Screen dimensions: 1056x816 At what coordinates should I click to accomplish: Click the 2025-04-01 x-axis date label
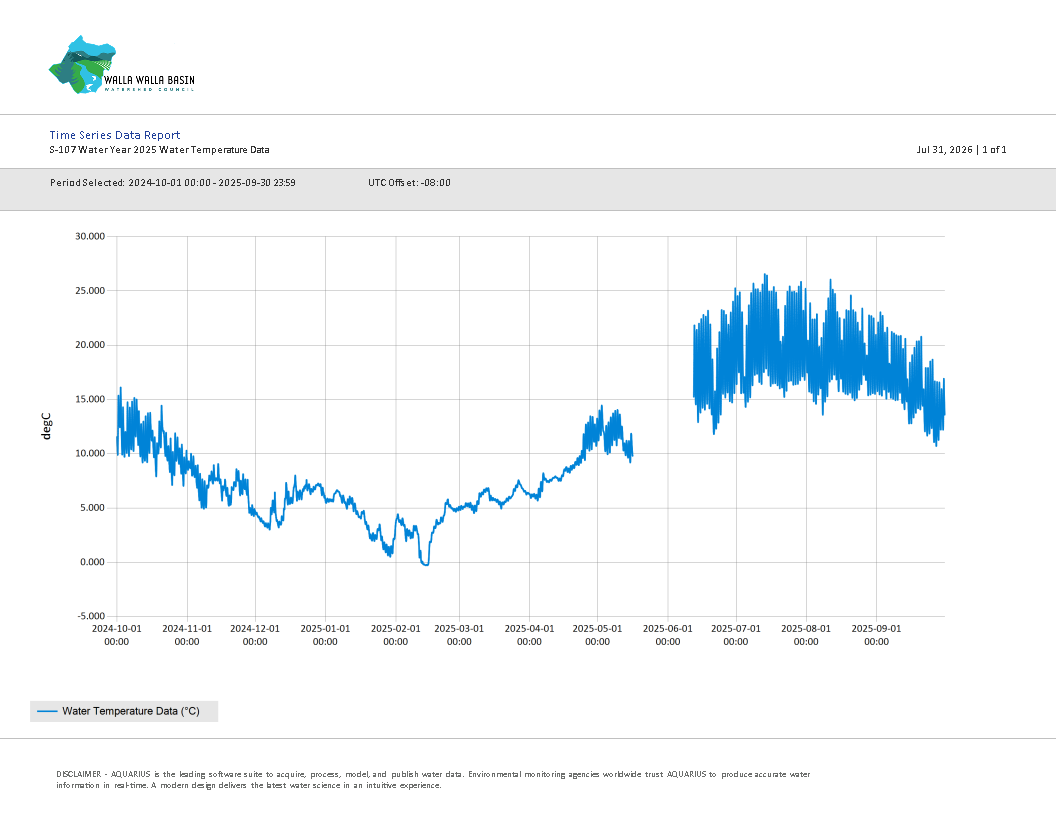tap(529, 635)
